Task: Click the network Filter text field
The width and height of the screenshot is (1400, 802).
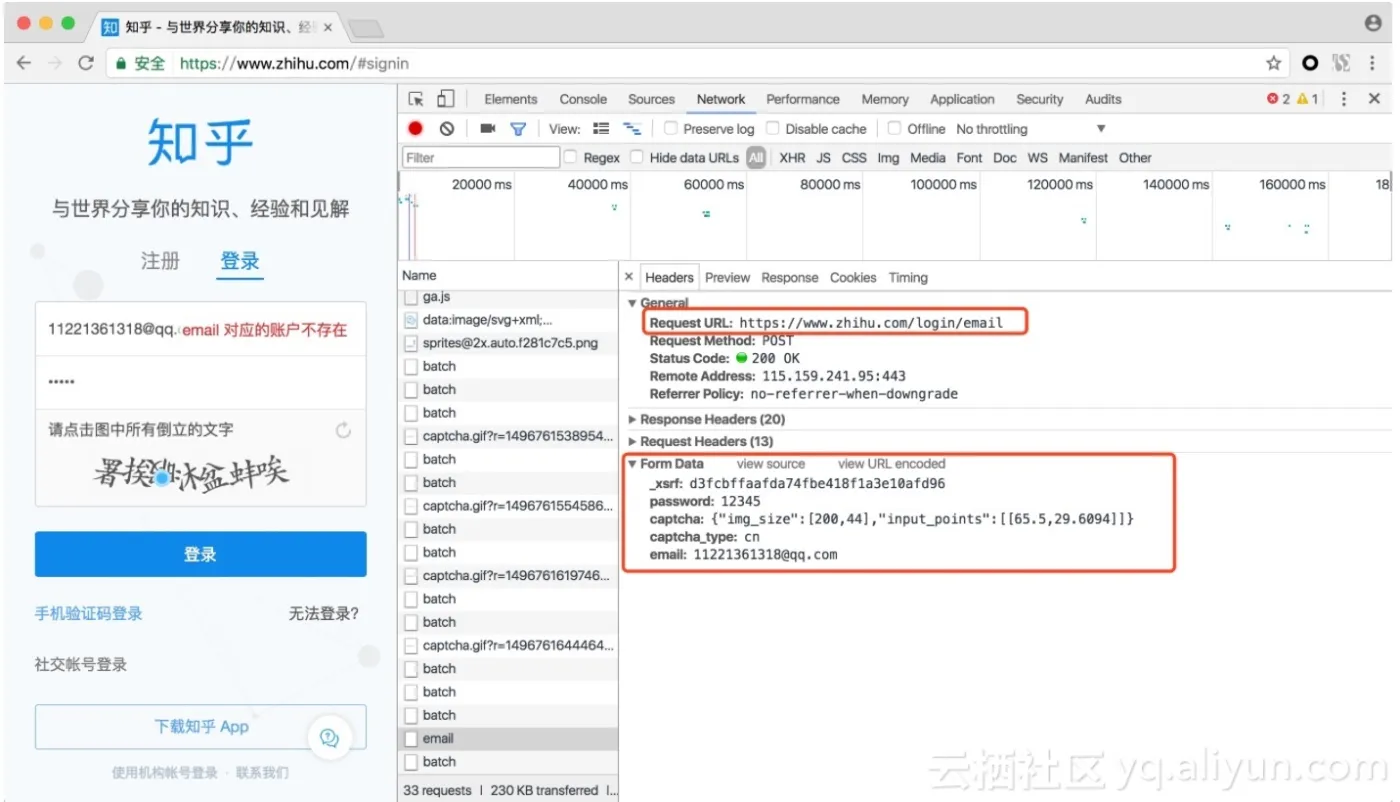Action: click(481, 157)
